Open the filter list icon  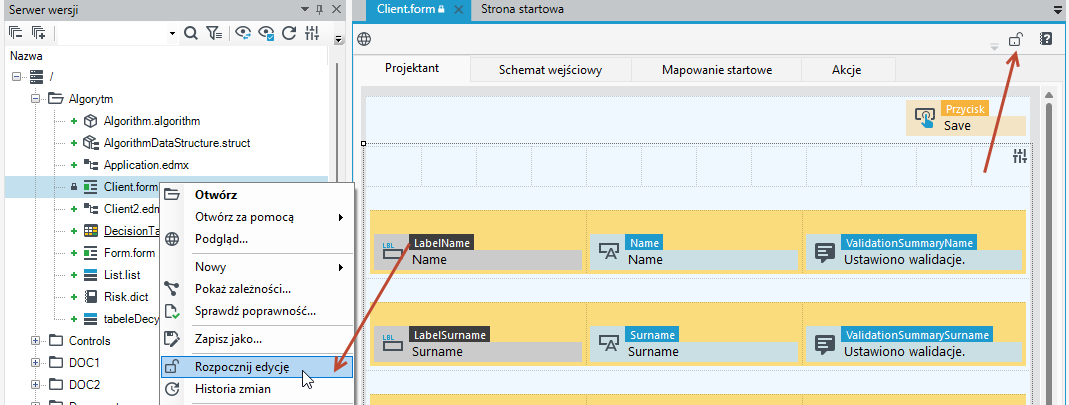(x=214, y=32)
